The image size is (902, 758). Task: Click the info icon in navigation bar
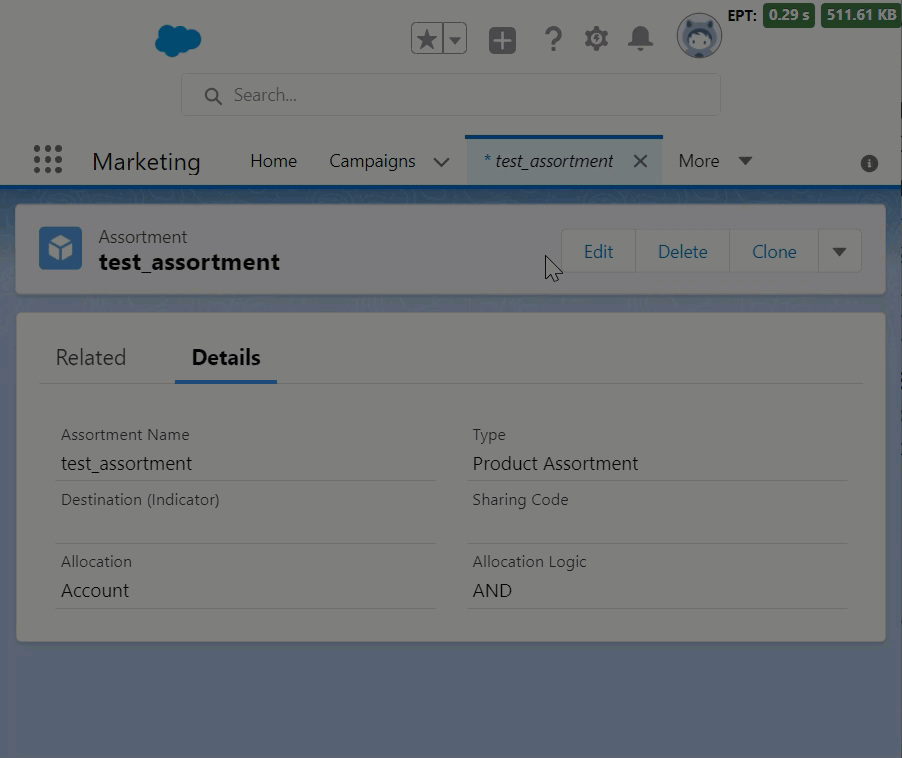click(x=869, y=163)
